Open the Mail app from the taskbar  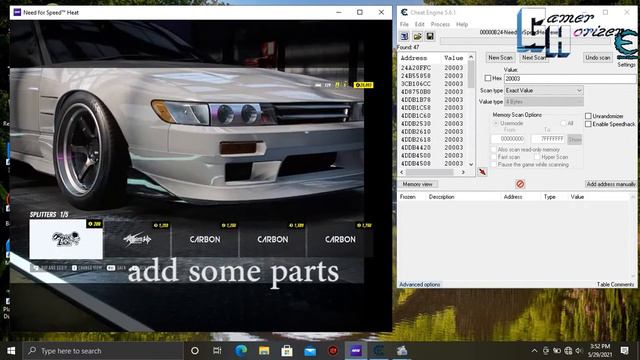310,351
